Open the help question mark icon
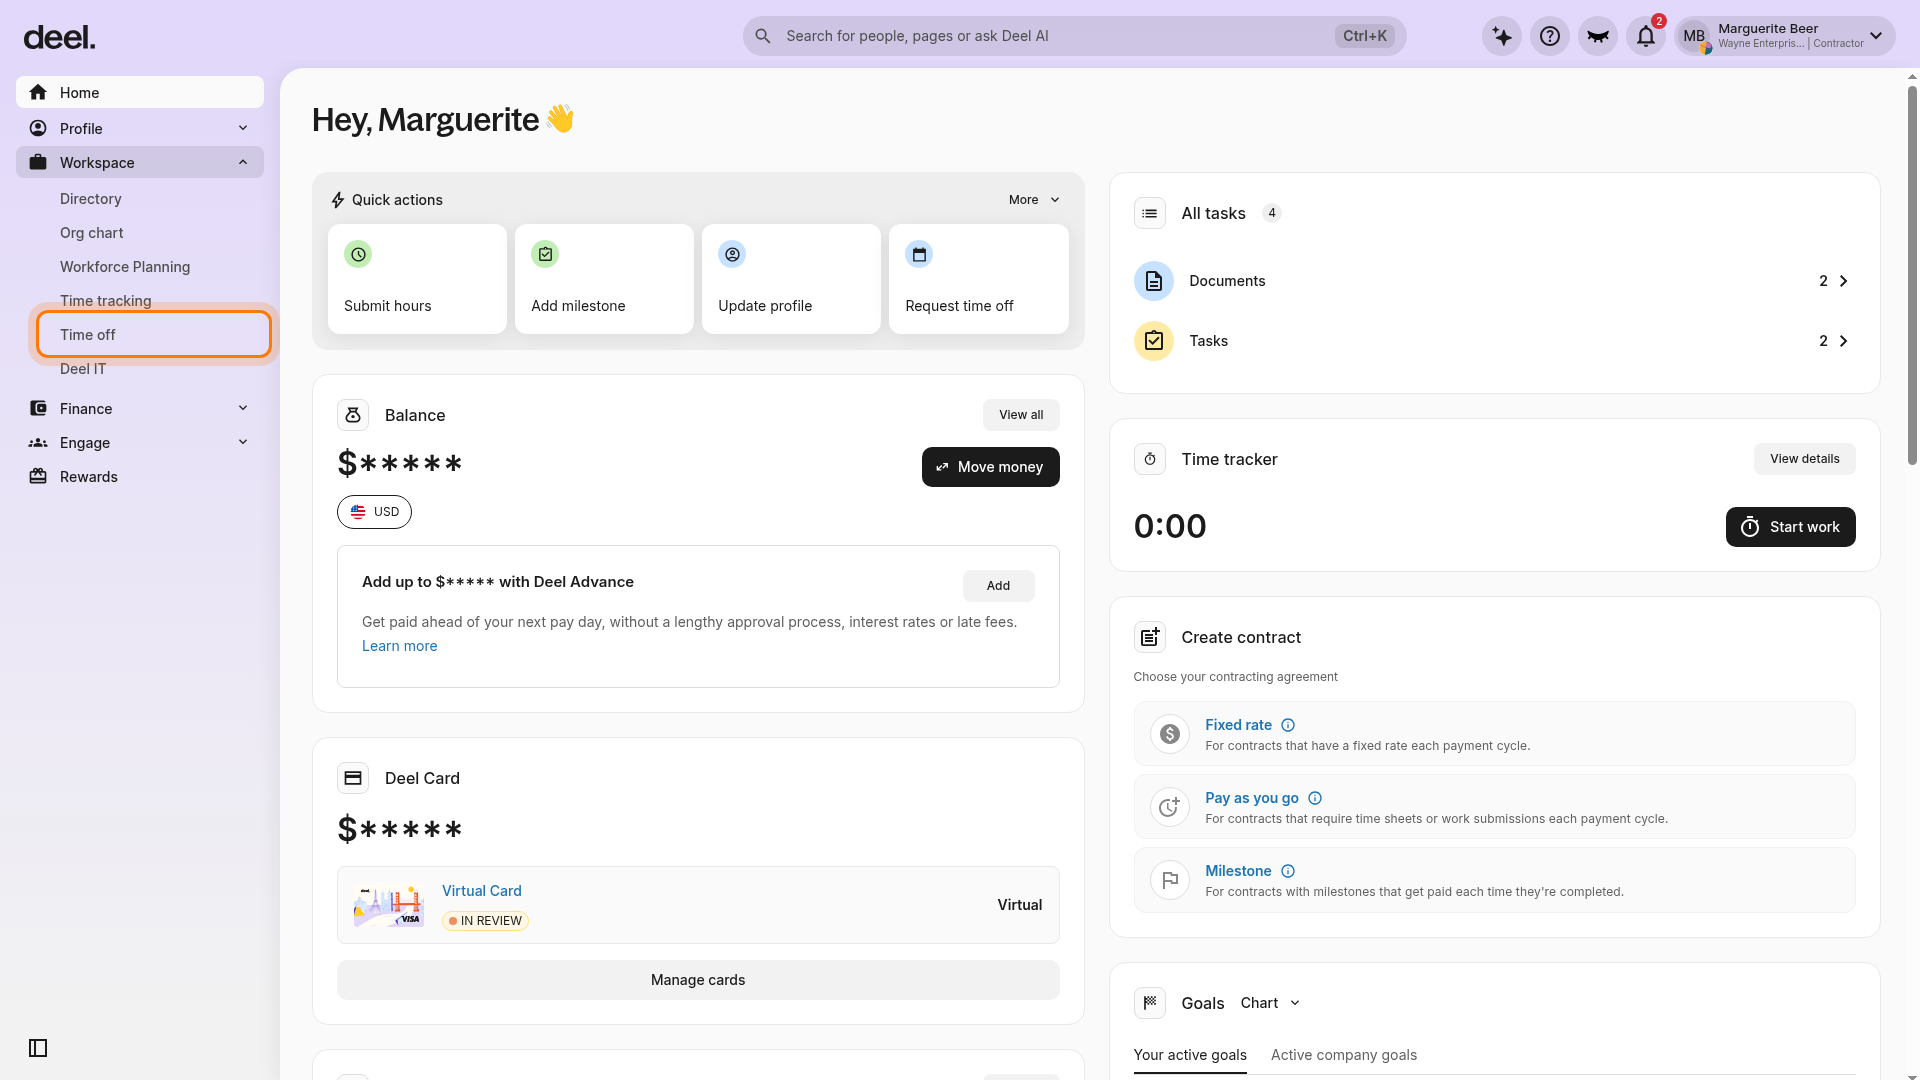The image size is (1920, 1080). (1550, 36)
